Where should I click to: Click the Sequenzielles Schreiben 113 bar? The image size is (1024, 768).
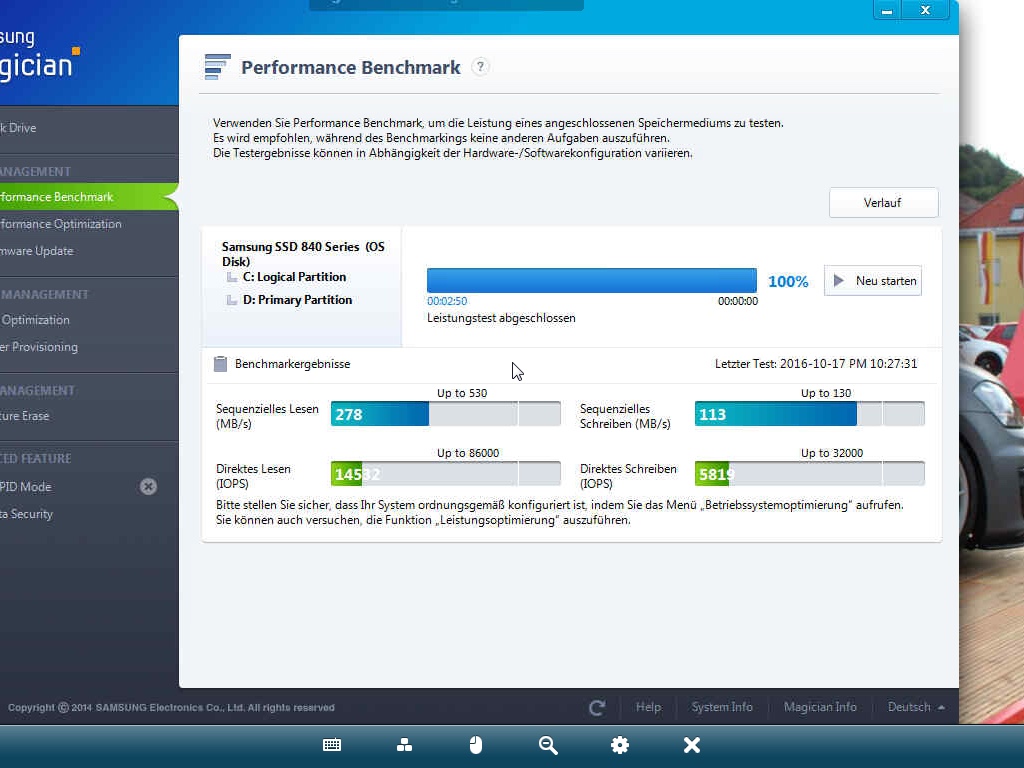(x=809, y=414)
